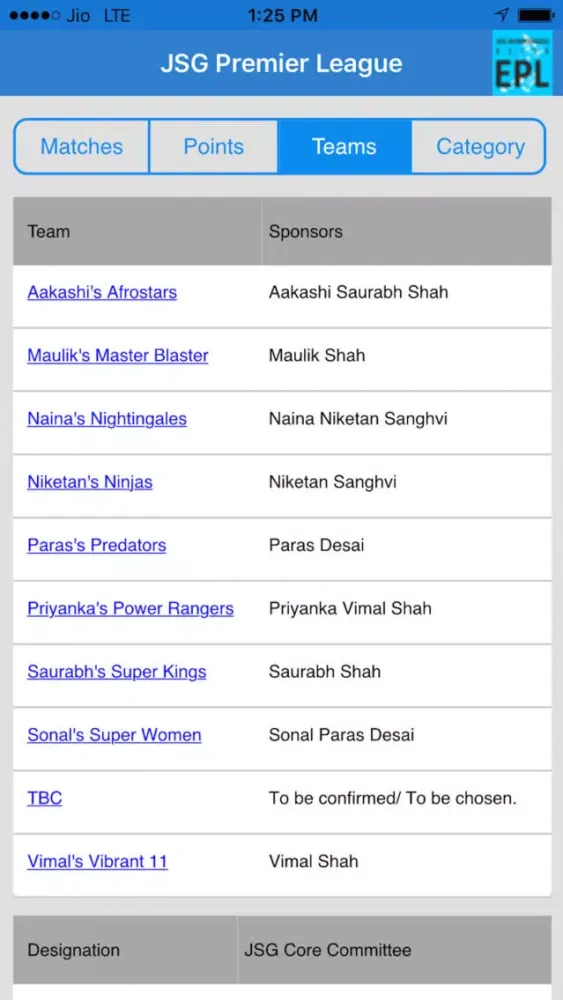Open Sonal's Super Women link
This screenshot has width=563, height=1000.
pos(114,735)
